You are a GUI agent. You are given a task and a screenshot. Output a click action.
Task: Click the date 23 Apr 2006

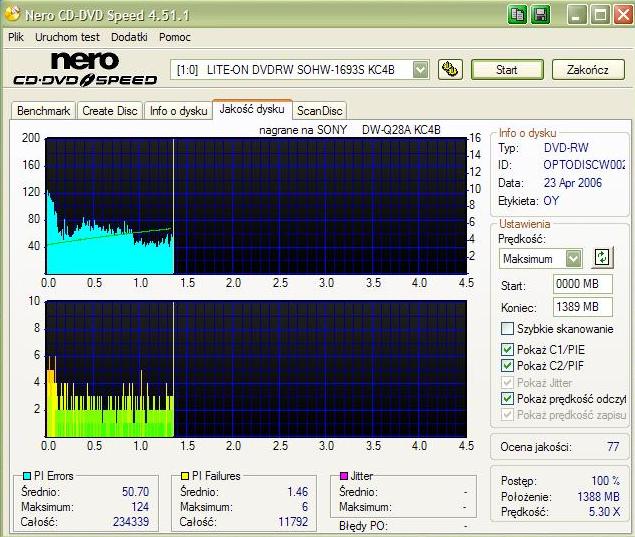point(573,183)
